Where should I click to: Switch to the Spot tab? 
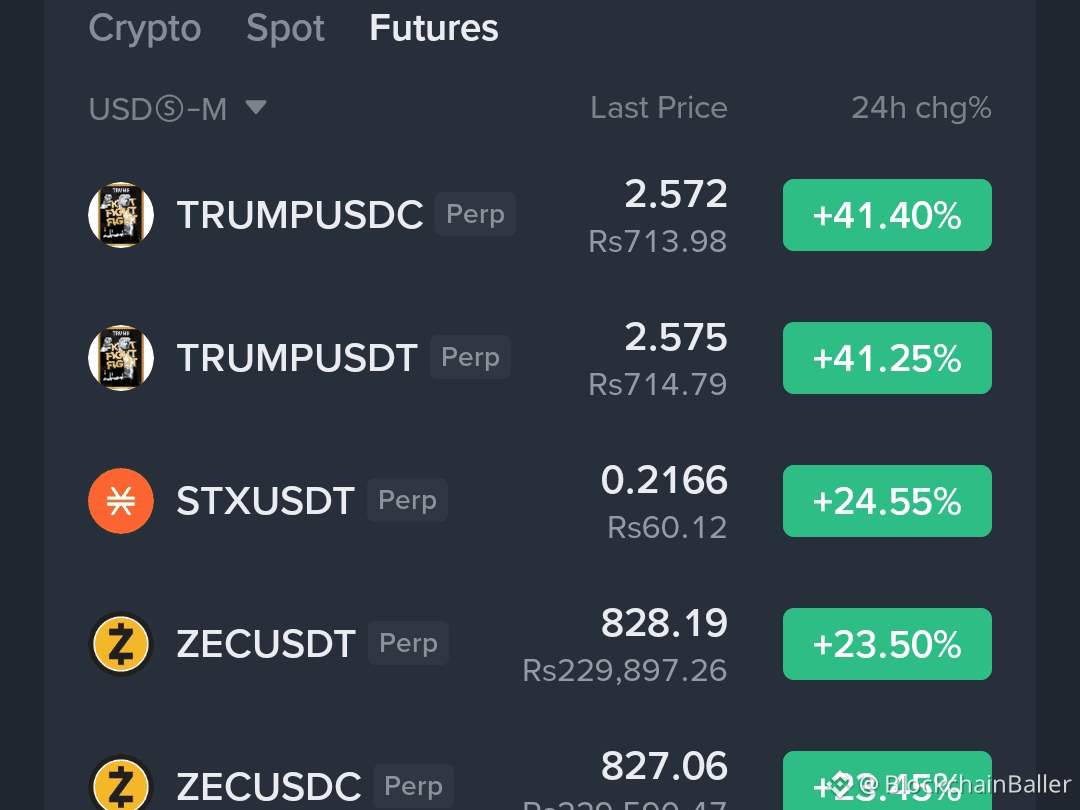(285, 28)
